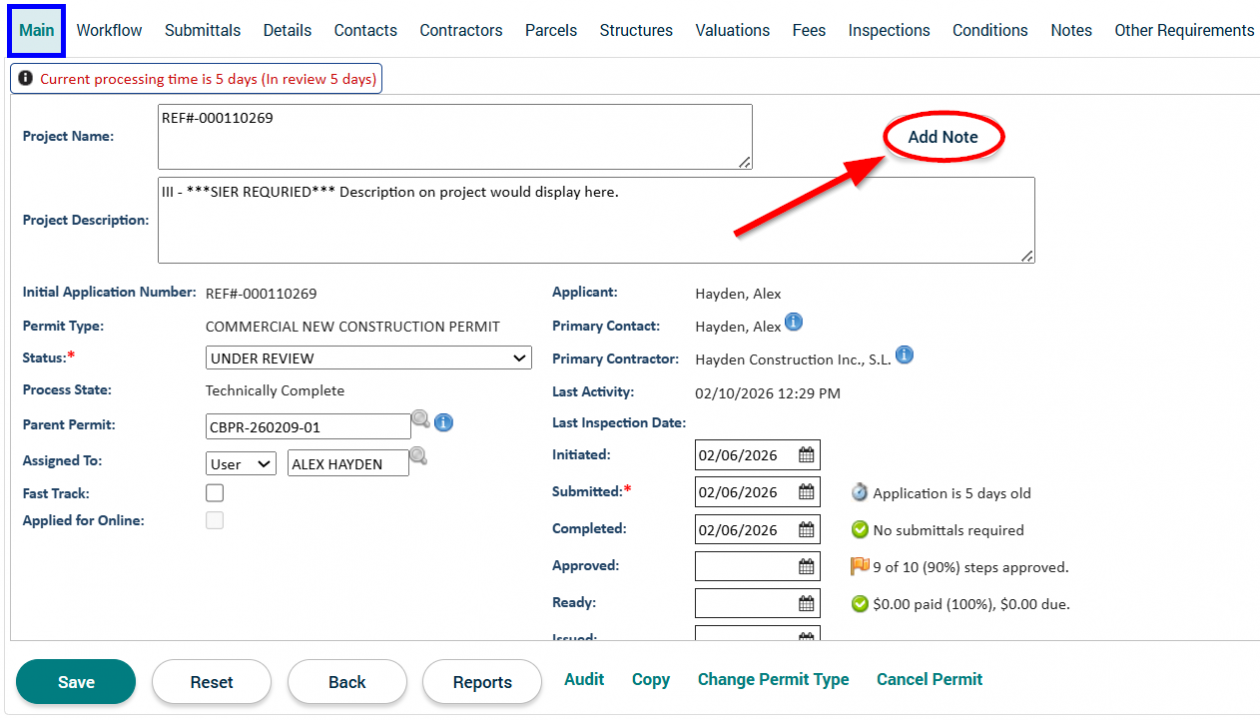Click the Parent Permit search magnifier icon
Screen dimensions: 1260x720
click(x=421, y=420)
